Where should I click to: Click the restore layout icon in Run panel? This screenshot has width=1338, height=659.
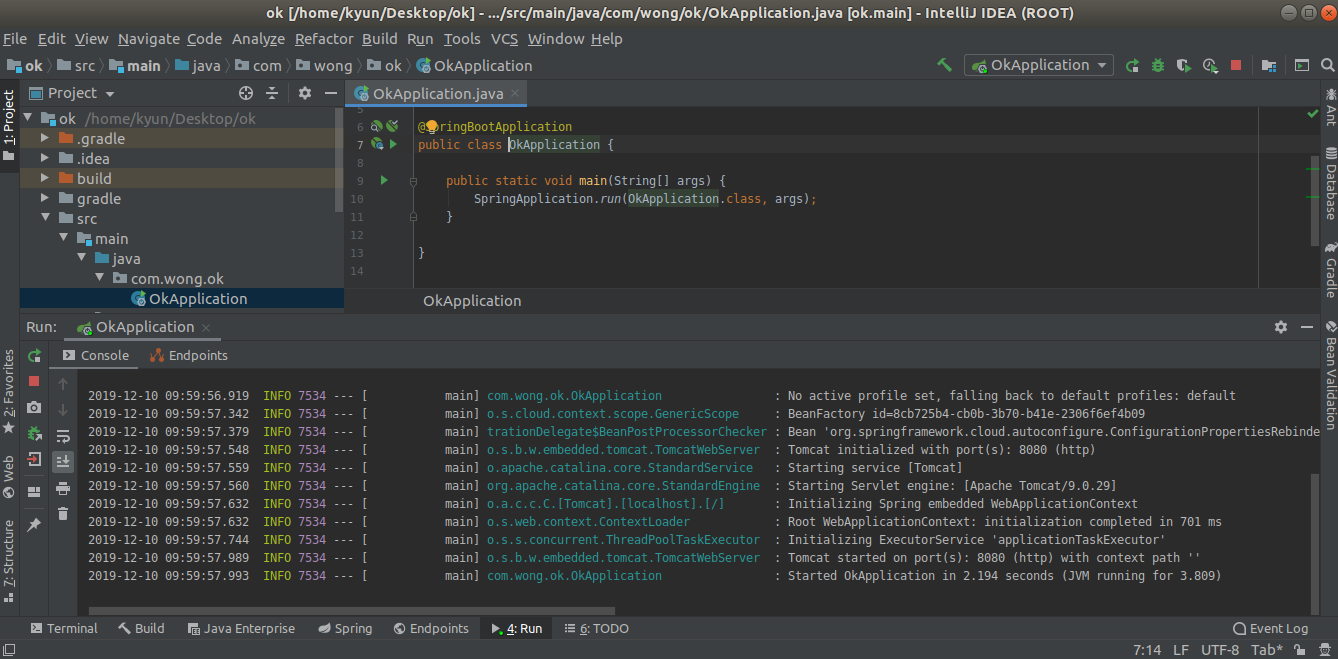click(34, 491)
